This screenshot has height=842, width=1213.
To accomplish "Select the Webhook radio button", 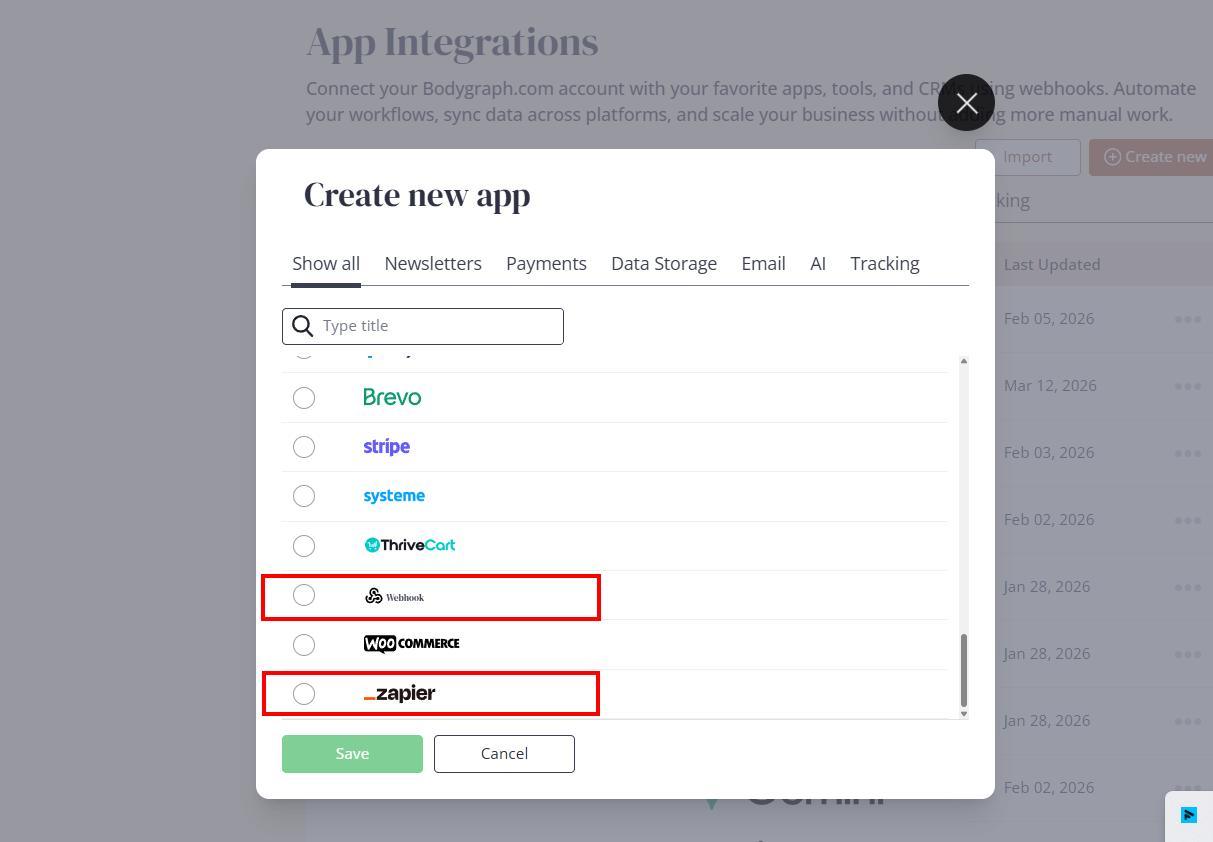I will (x=304, y=595).
